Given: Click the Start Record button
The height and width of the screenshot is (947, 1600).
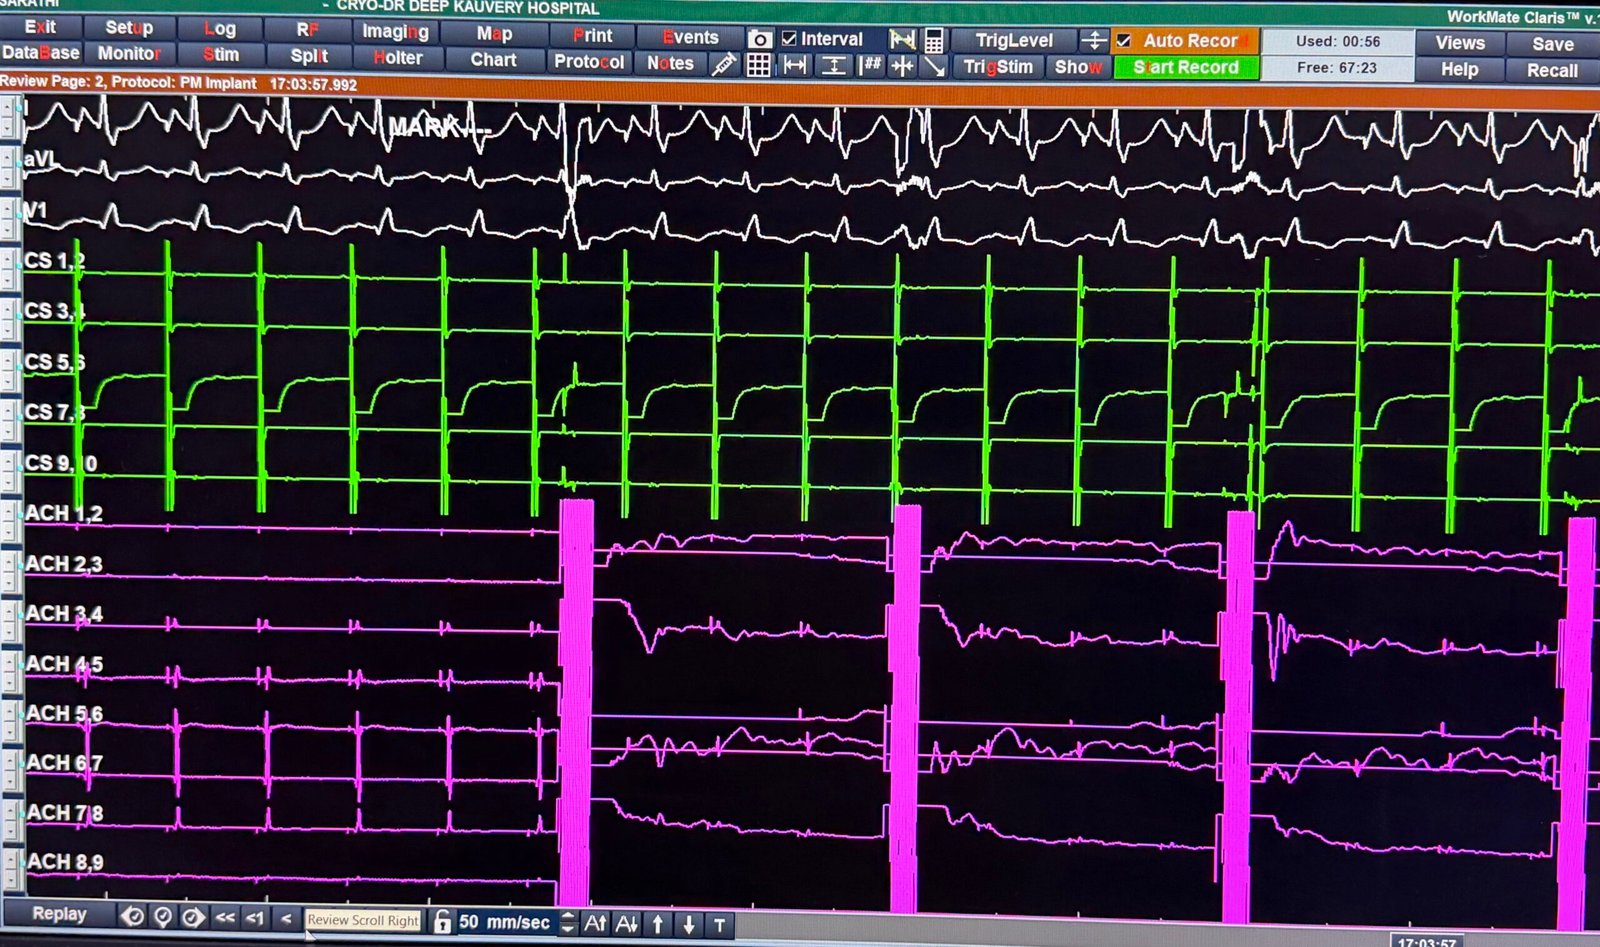Looking at the screenshot, I should click(1186, 67).
